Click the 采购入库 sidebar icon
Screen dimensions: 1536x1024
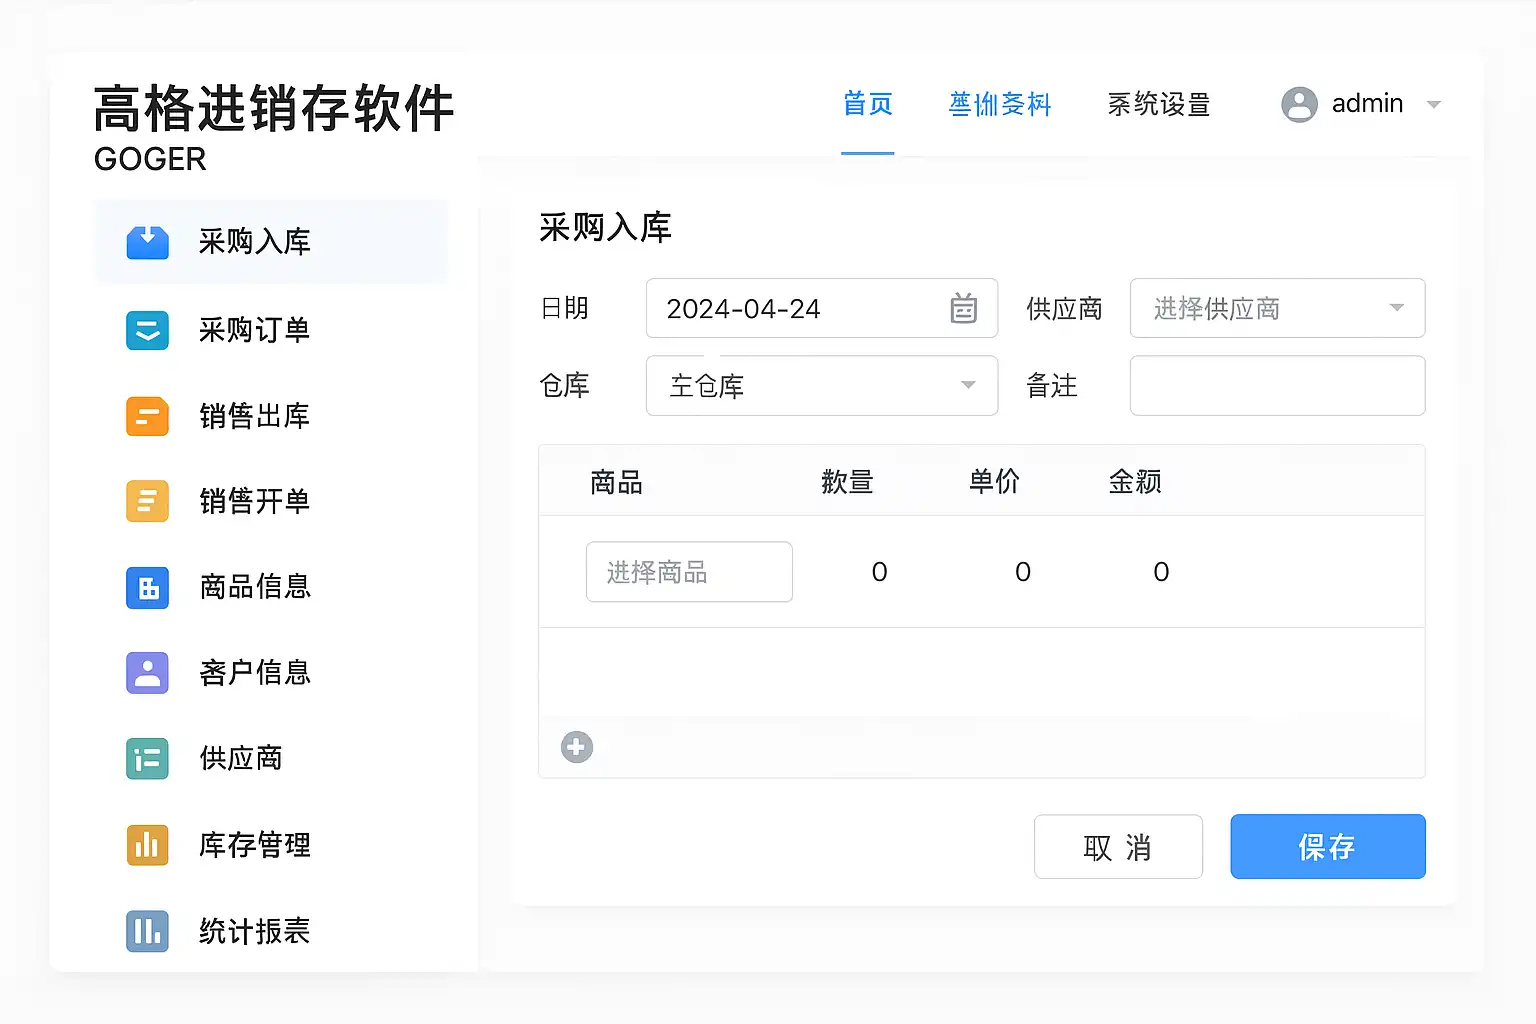(148, 242)
